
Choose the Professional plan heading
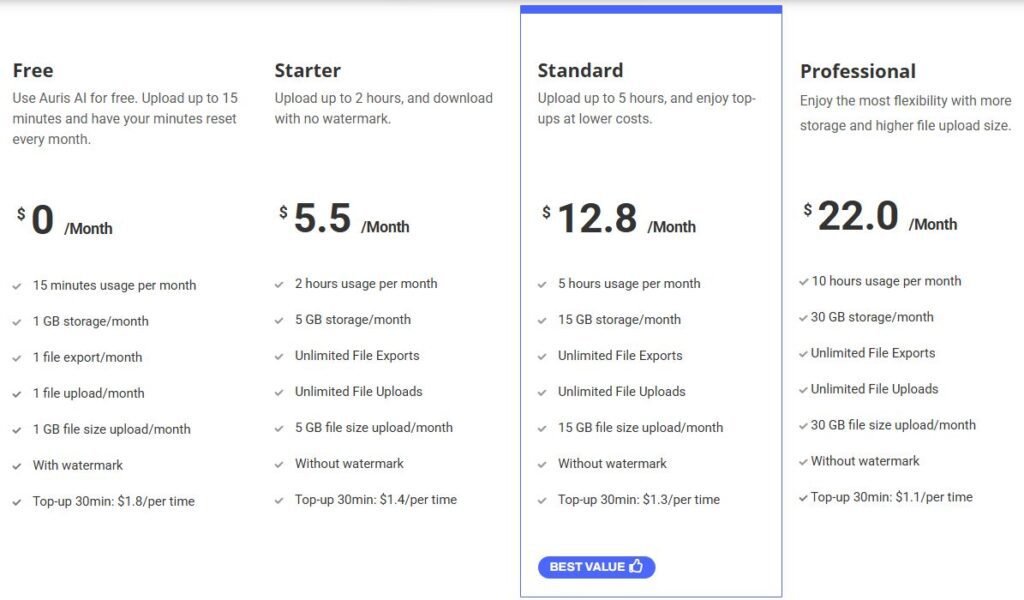(858, 72)
